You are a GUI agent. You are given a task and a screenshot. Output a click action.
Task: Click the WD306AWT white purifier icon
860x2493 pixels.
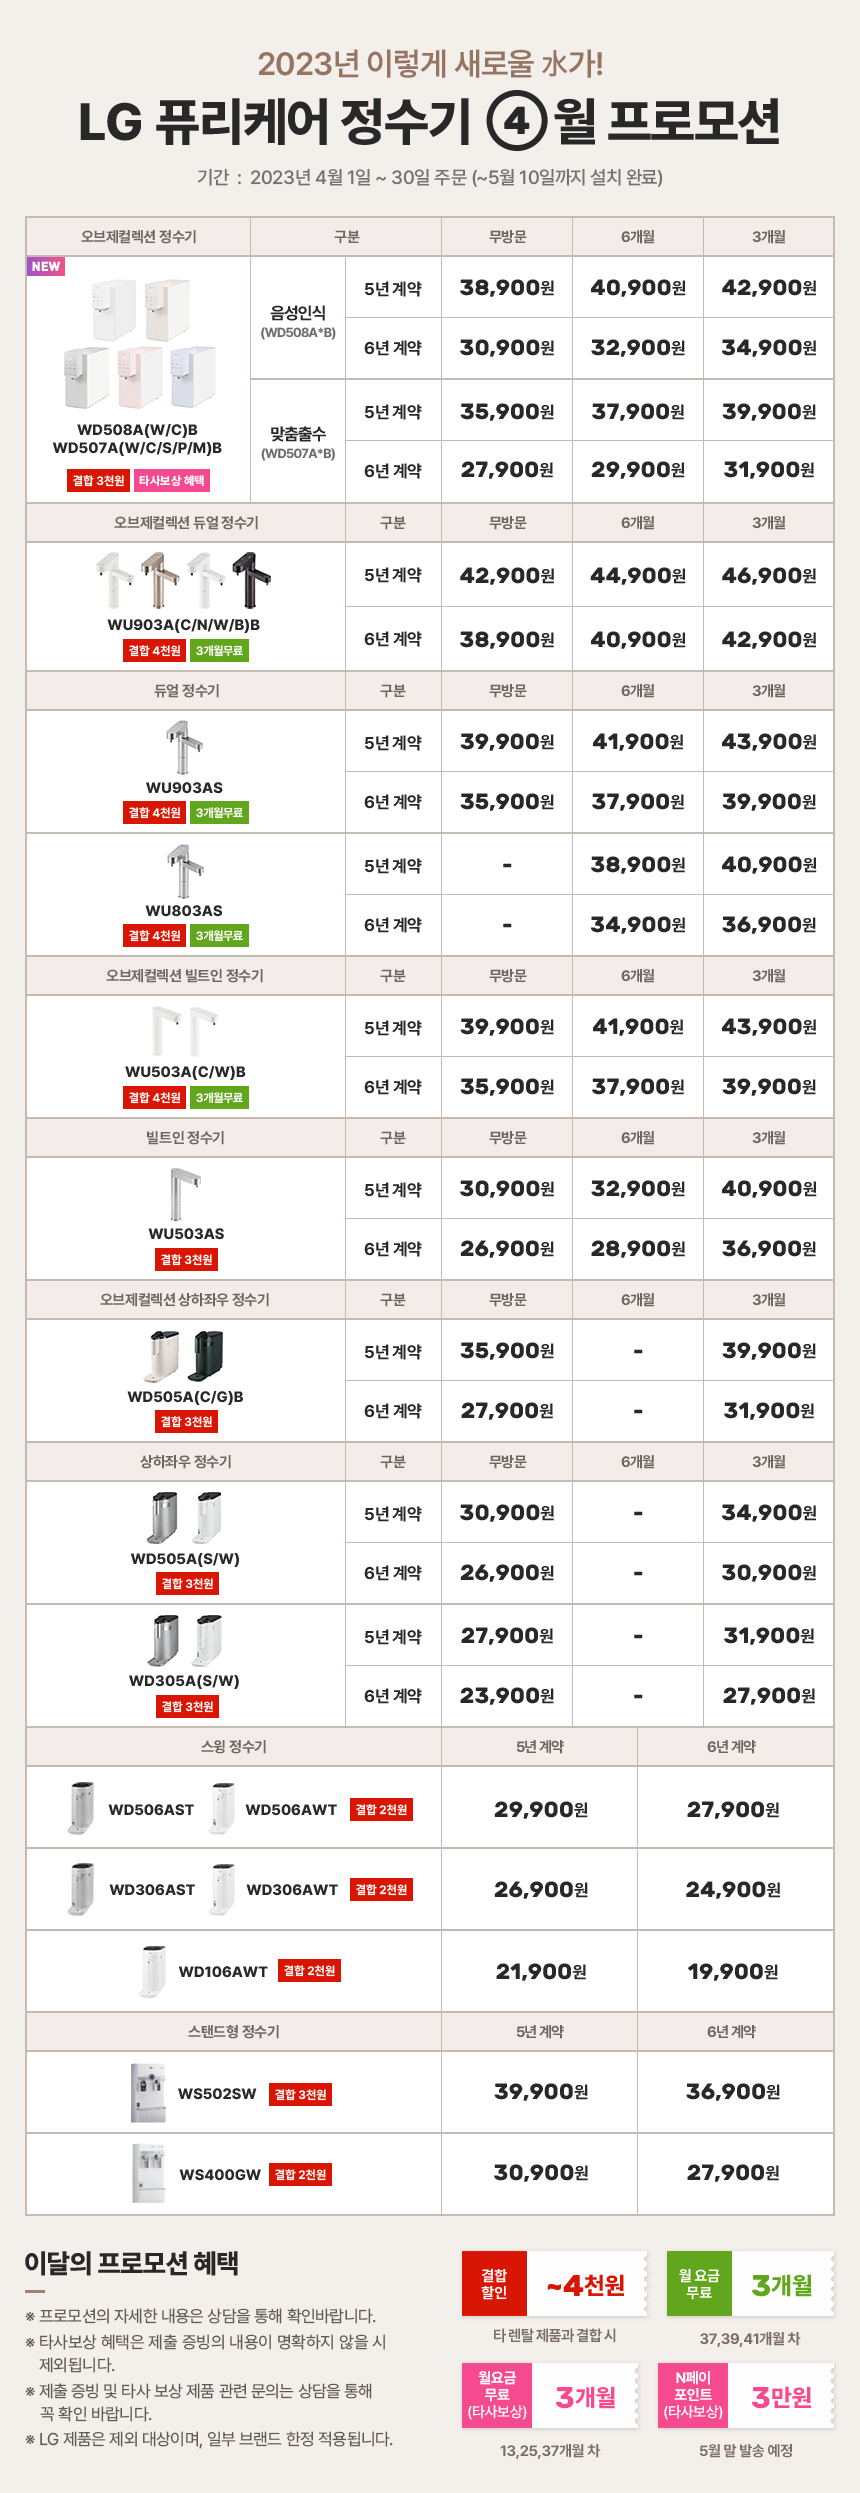tap(221, 1888)
